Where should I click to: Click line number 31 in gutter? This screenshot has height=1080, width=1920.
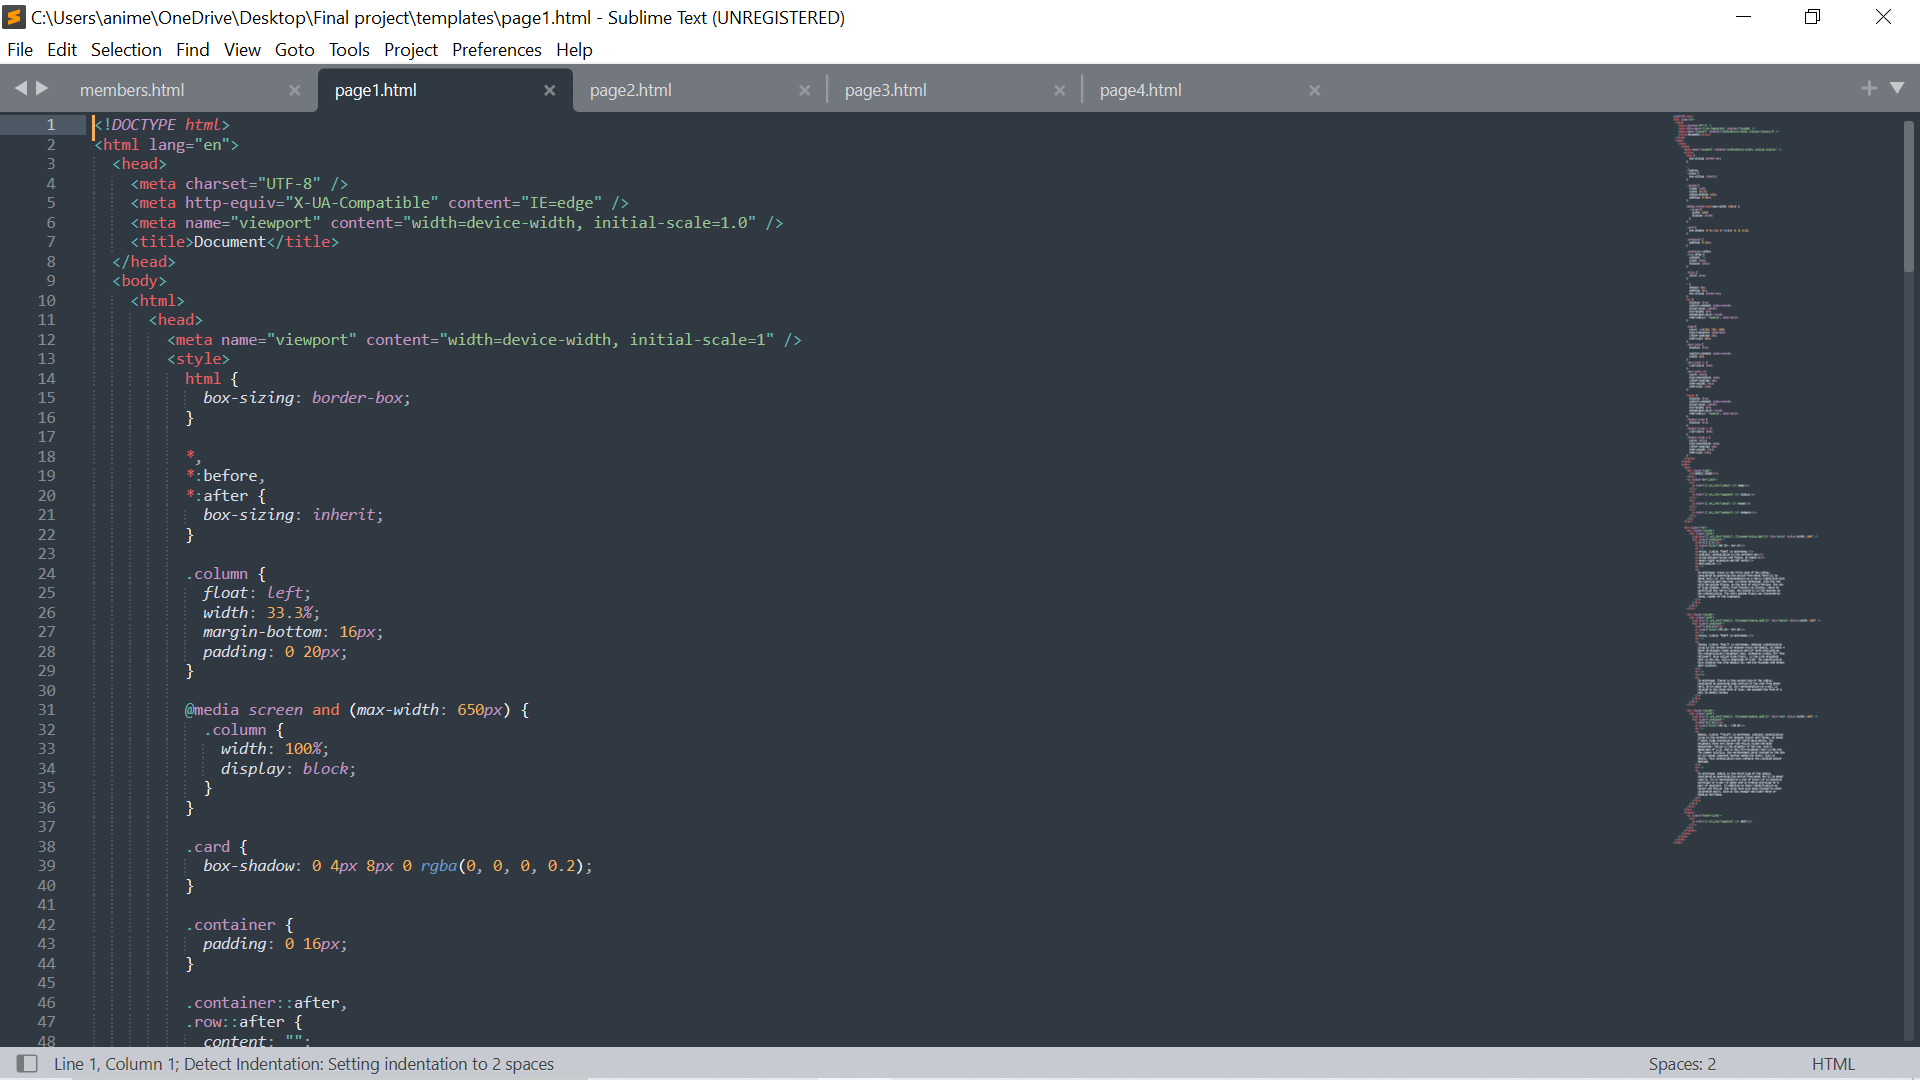tap(47, 710)
